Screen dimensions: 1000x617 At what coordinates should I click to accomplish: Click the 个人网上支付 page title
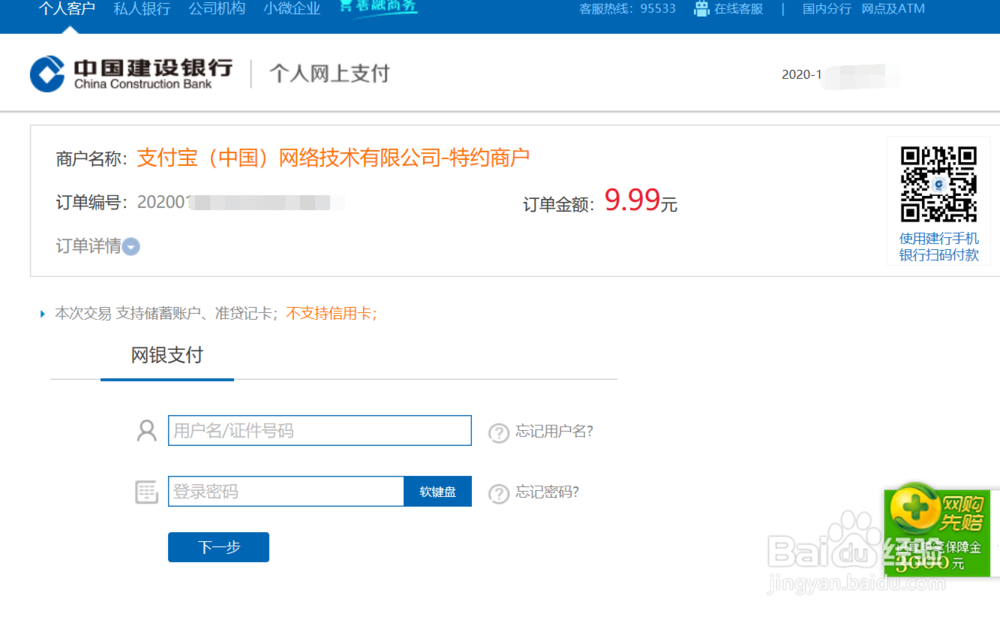[x=329, y=73]
